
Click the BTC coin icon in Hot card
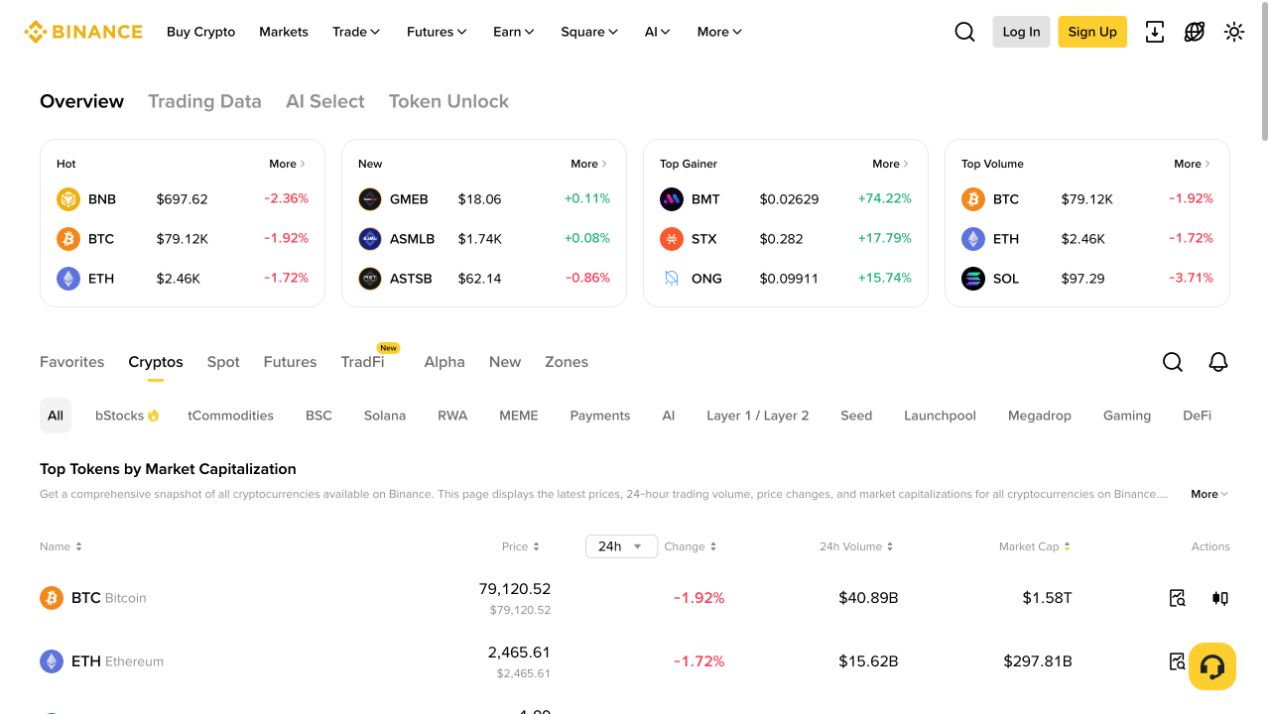pyautogui.click(x=68, y=239)
